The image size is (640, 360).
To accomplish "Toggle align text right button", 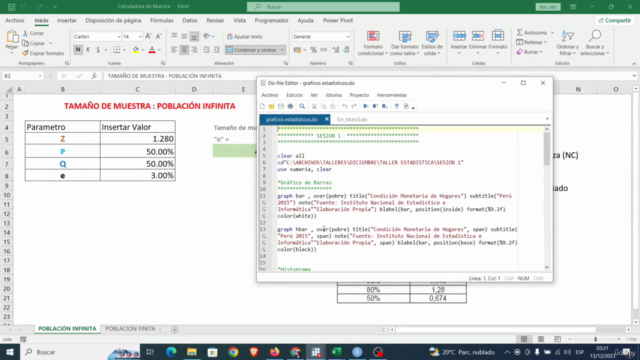I will 194,50.
